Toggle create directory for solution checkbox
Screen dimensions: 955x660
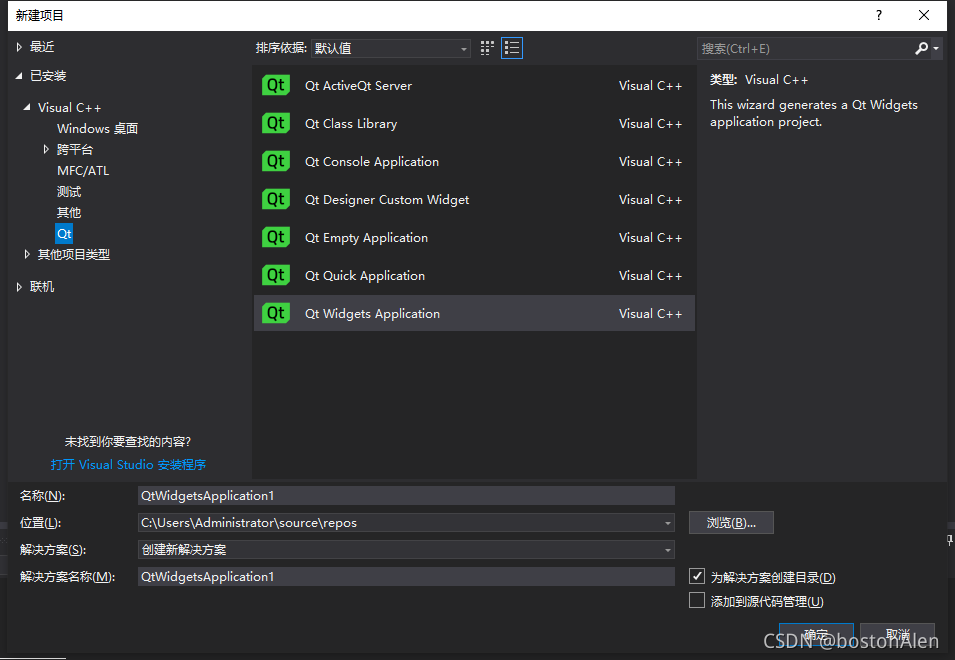click(x=697, y=576)
